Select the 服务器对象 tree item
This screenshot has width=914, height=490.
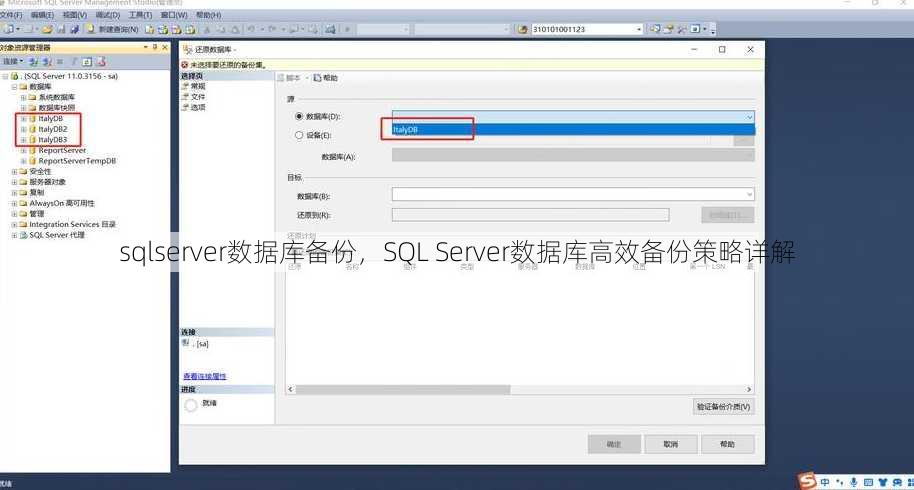click(x=47, y=182)
